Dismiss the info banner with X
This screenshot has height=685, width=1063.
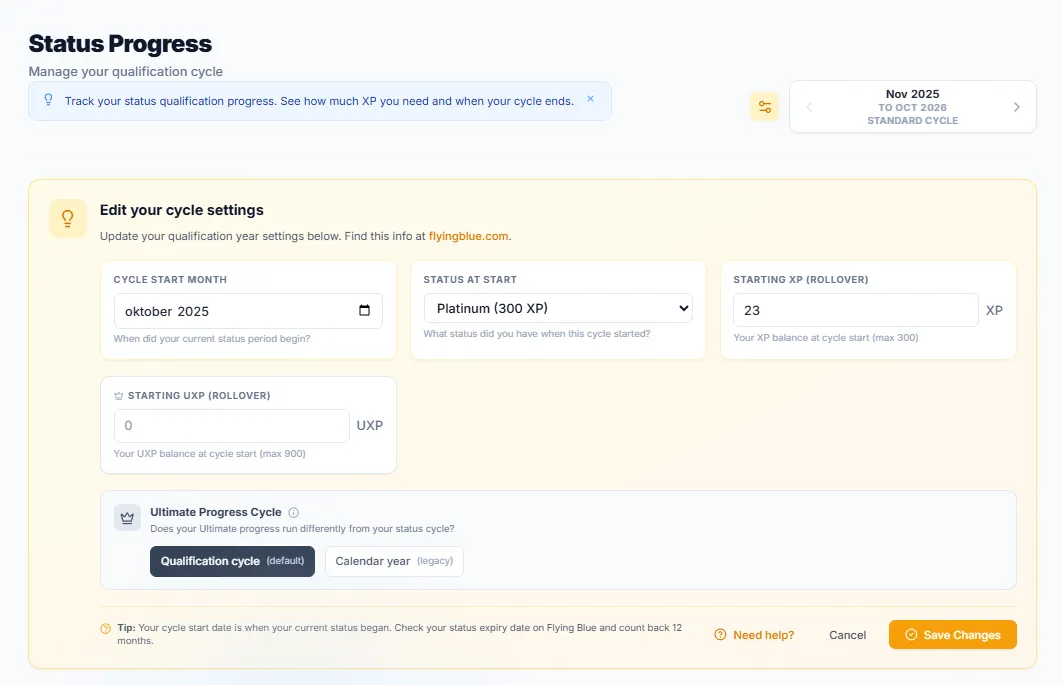(590, 99)
